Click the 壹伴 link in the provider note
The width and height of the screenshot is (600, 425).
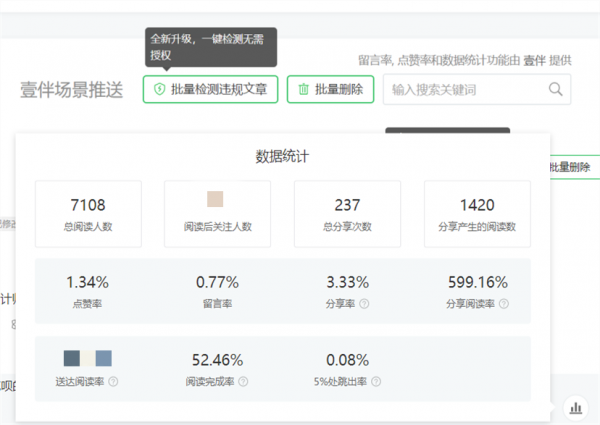pyautogui.click(x=534, y=60)
